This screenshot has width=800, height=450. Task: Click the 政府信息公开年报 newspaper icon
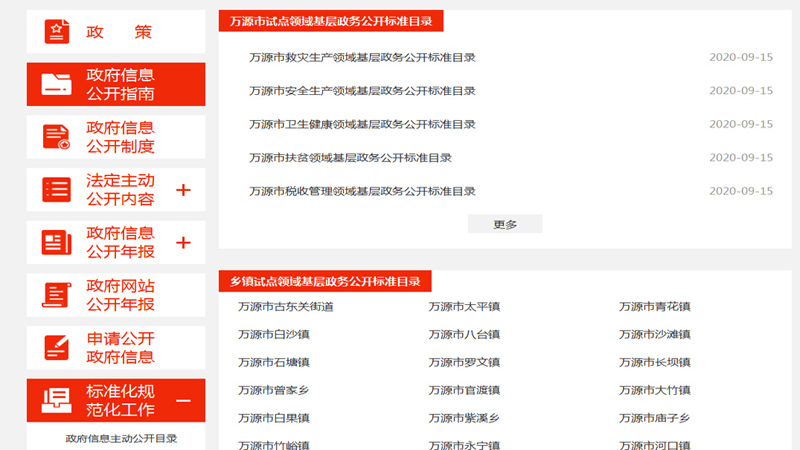click(57, 242)
